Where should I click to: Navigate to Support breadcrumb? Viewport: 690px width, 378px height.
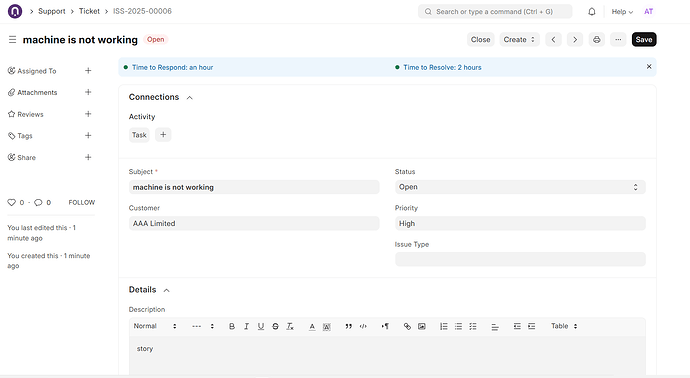pyautogui.click(x=51, y=11)
